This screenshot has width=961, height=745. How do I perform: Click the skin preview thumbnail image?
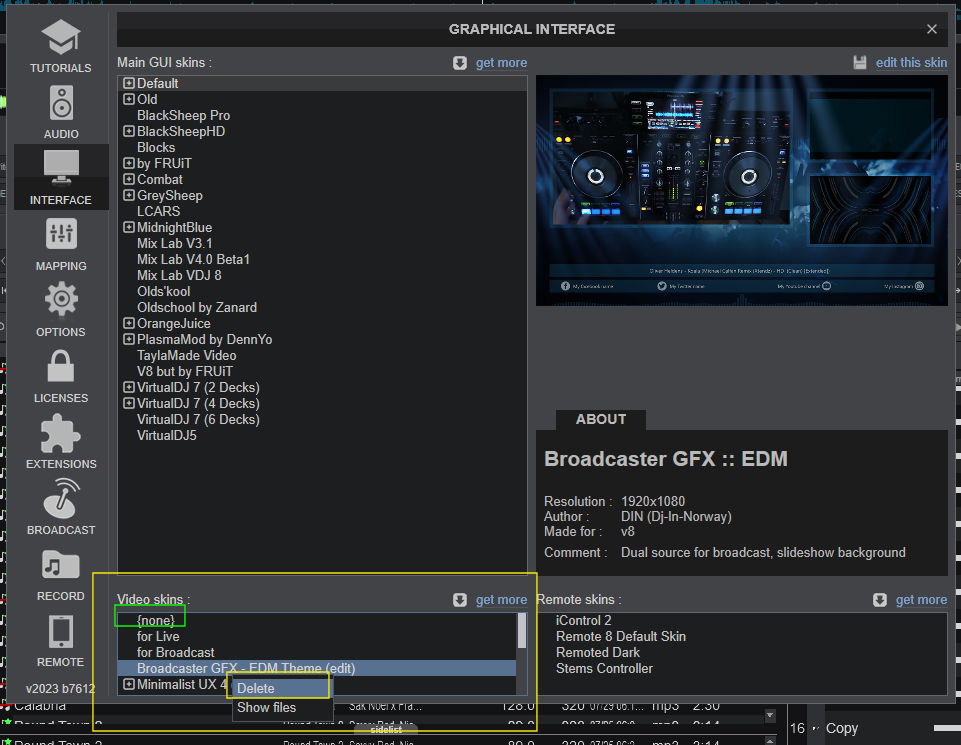(742, 191)
